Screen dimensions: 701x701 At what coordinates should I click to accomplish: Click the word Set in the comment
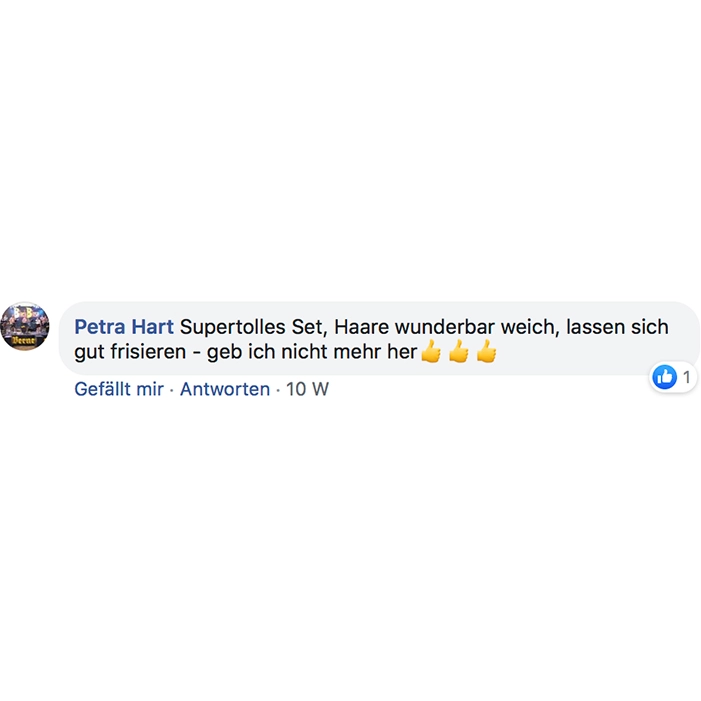[x=308, y=327]
